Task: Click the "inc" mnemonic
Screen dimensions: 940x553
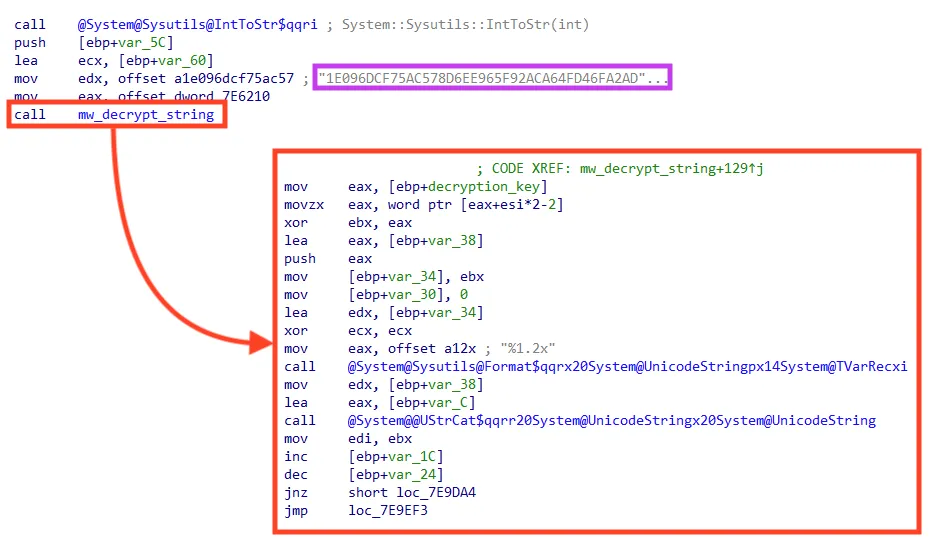Action: tap(296, 456)
